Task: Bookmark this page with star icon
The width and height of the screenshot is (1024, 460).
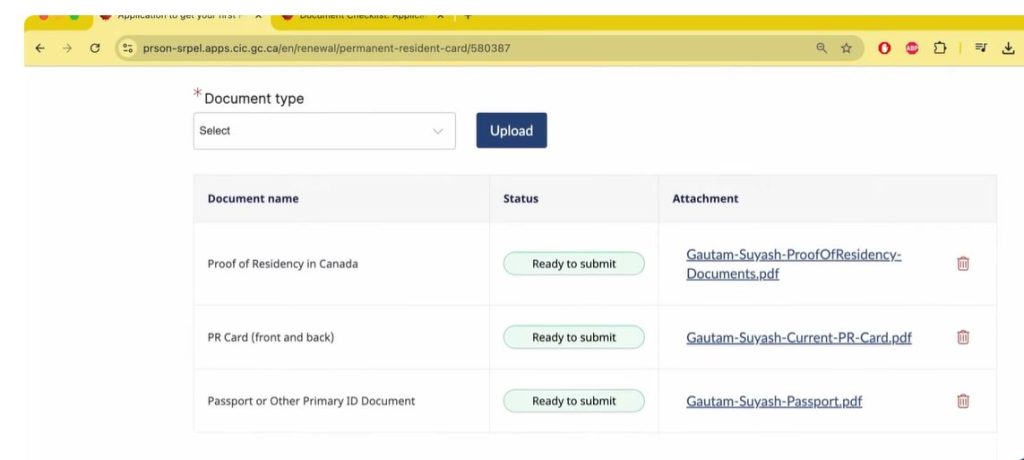Action: click(846, 48)
